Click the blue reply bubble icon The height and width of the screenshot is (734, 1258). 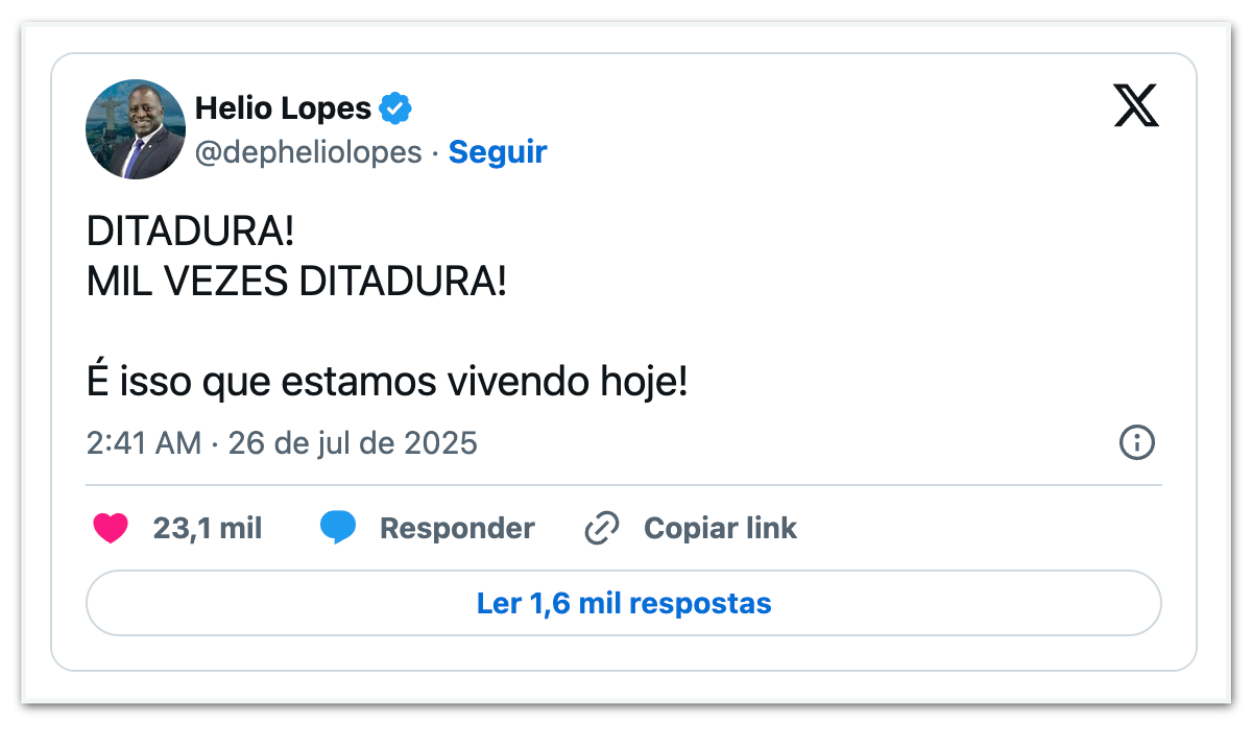(338, 528)
